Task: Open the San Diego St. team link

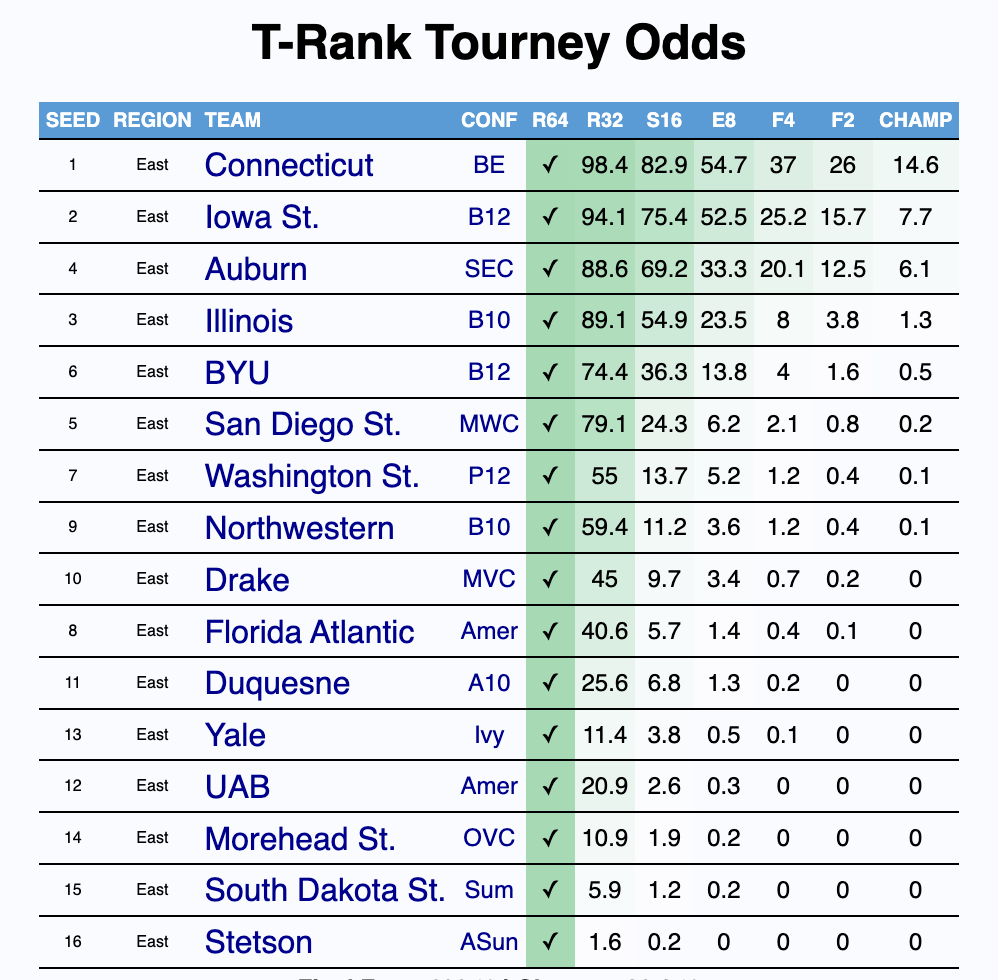Action: coord(303,424)
